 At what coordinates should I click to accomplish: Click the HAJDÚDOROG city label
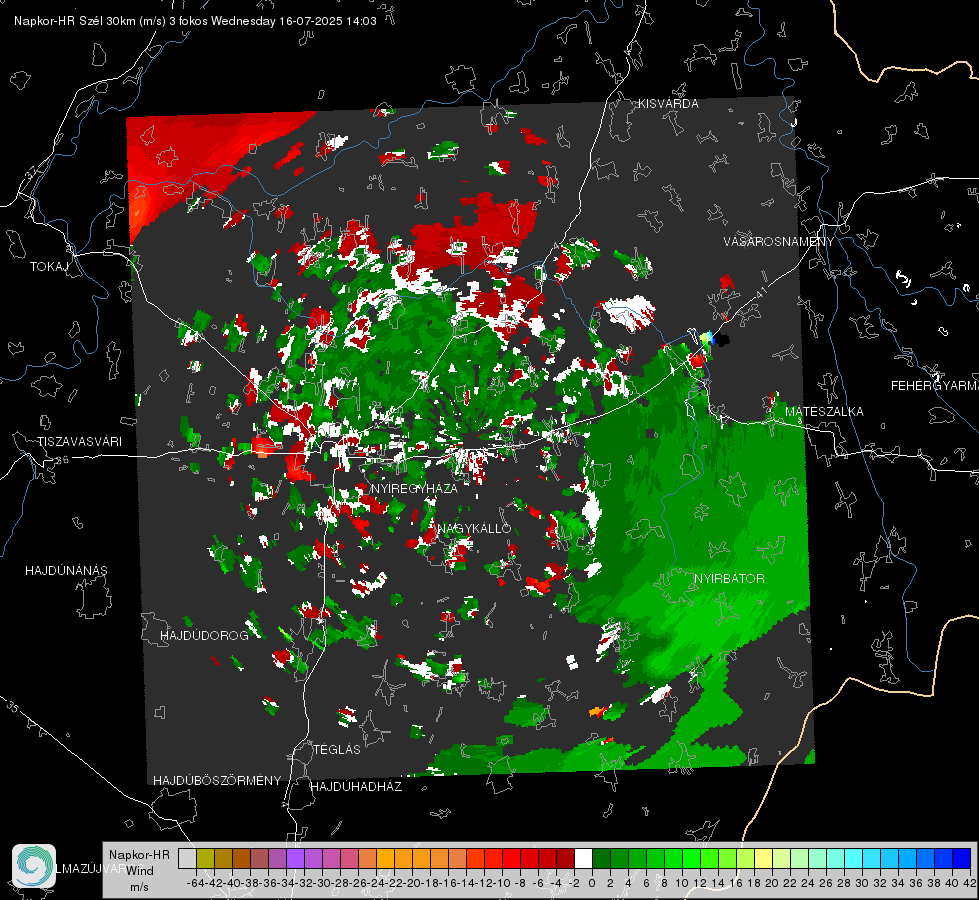[204, 636]
